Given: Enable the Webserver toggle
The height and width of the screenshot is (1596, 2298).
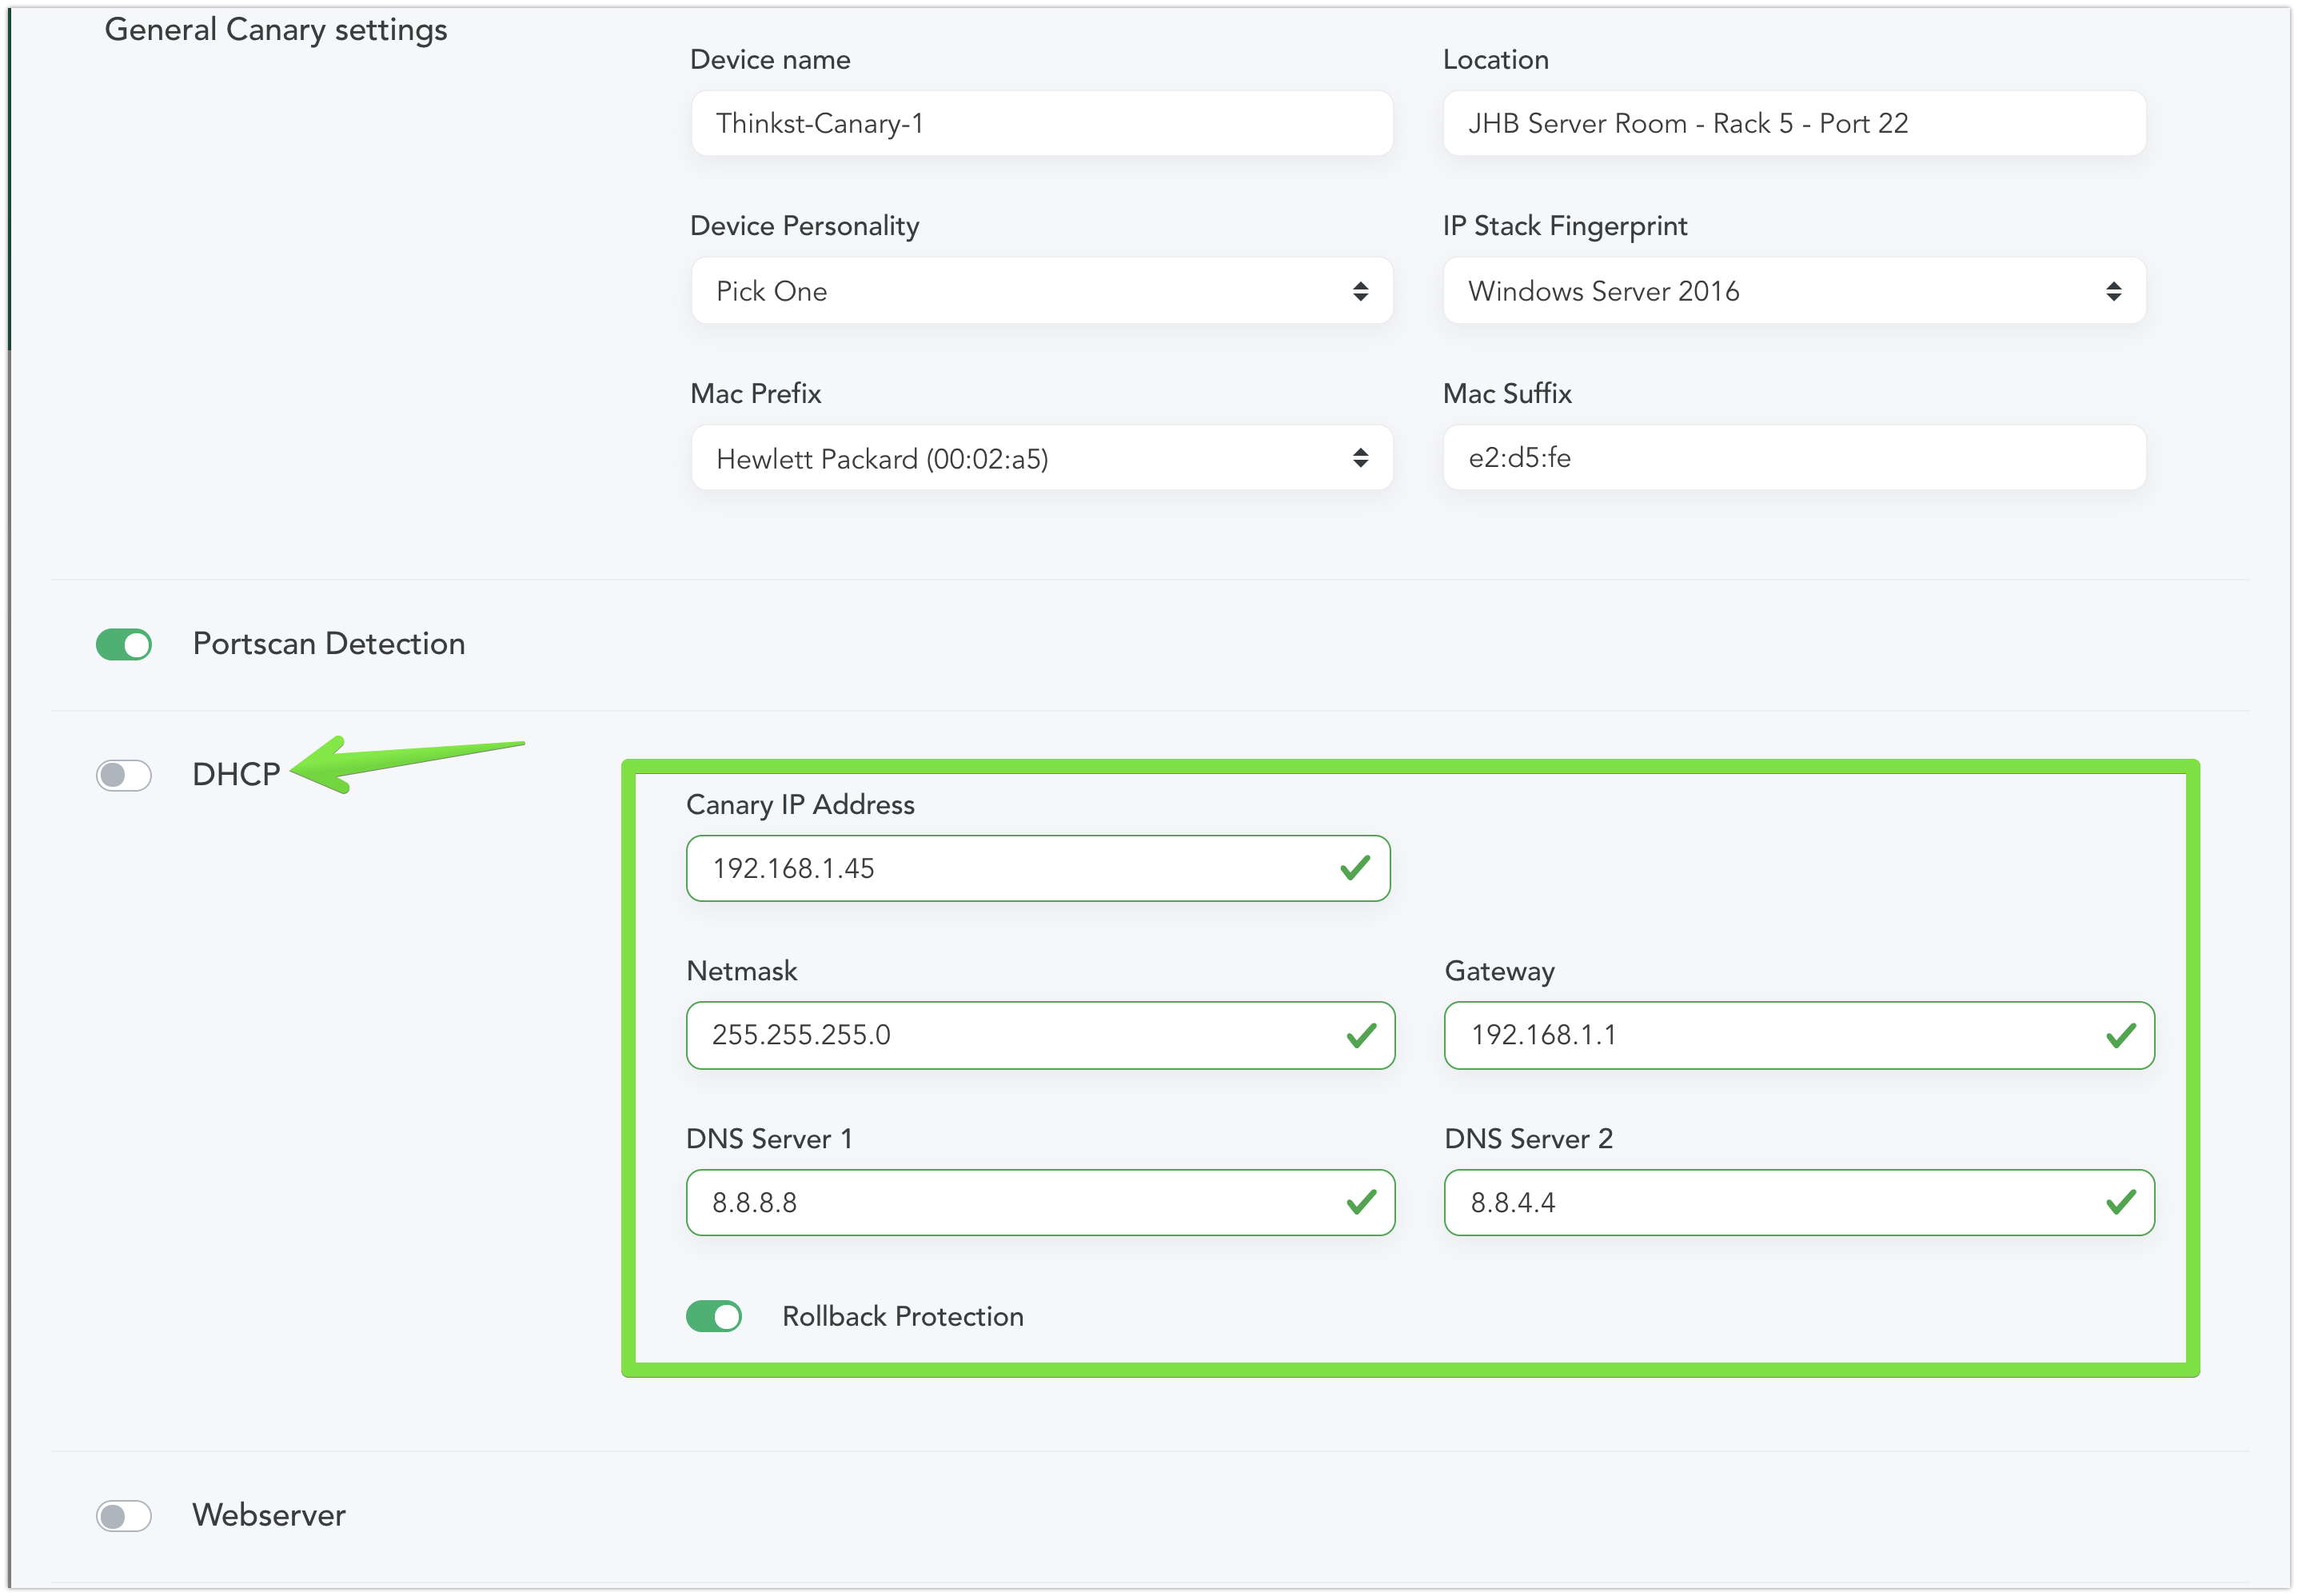Looking at the screenshot, I should point(123,1515).
